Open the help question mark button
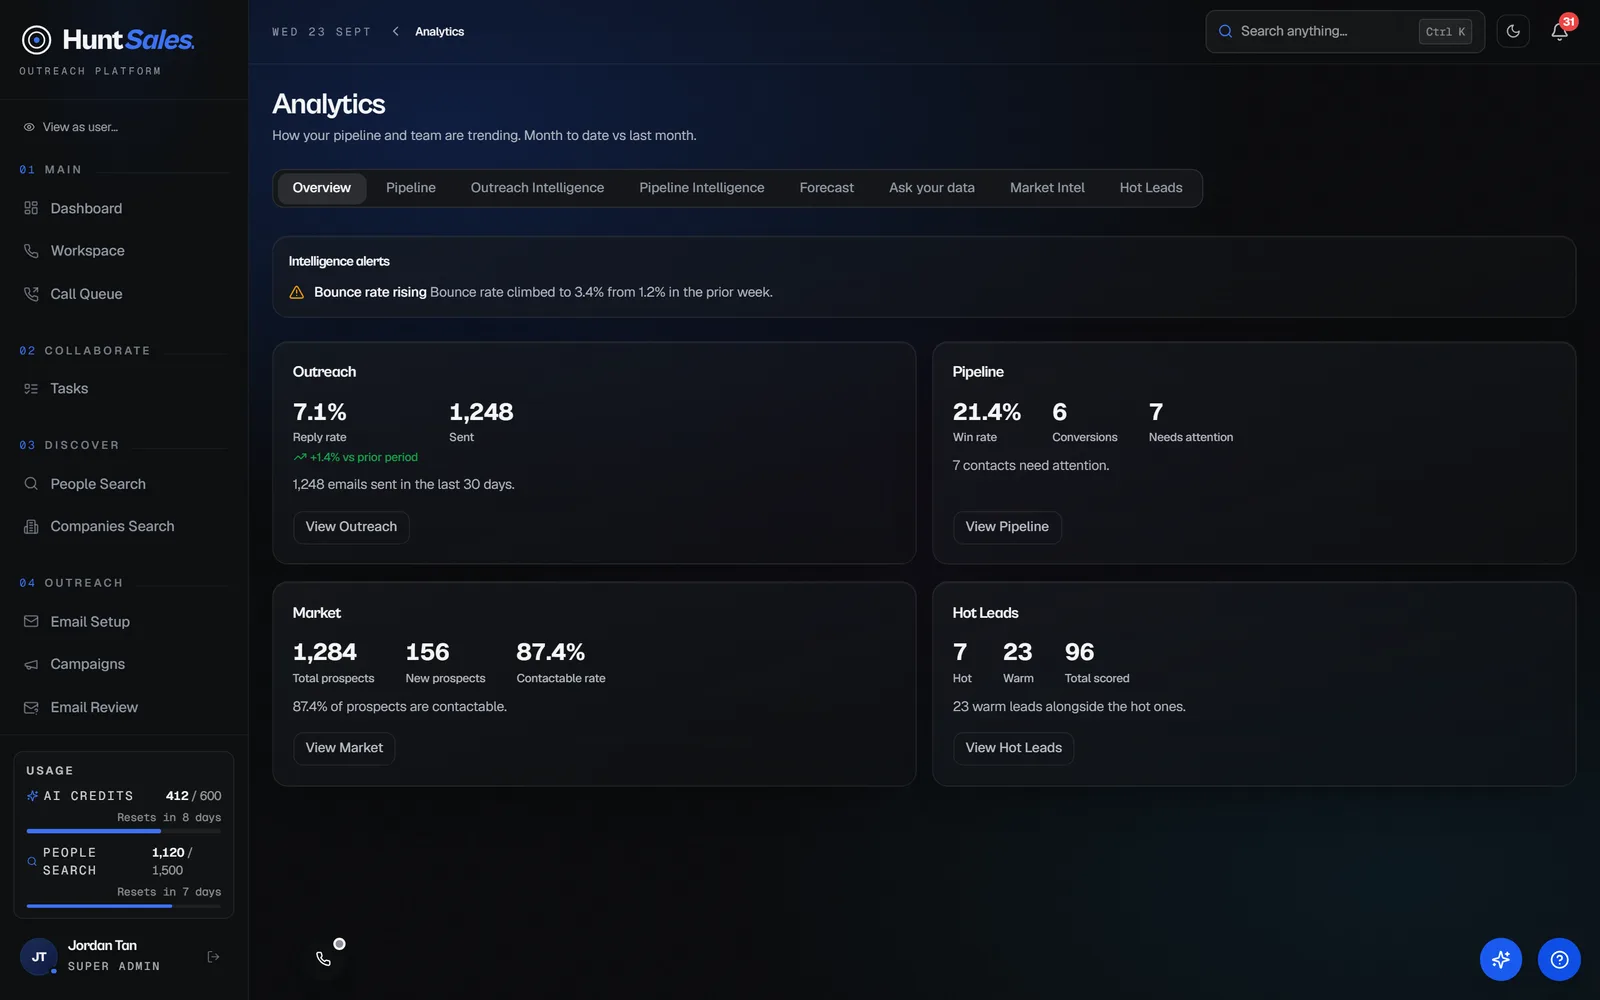The image size is (1600, 1000). pos(1559,960)
